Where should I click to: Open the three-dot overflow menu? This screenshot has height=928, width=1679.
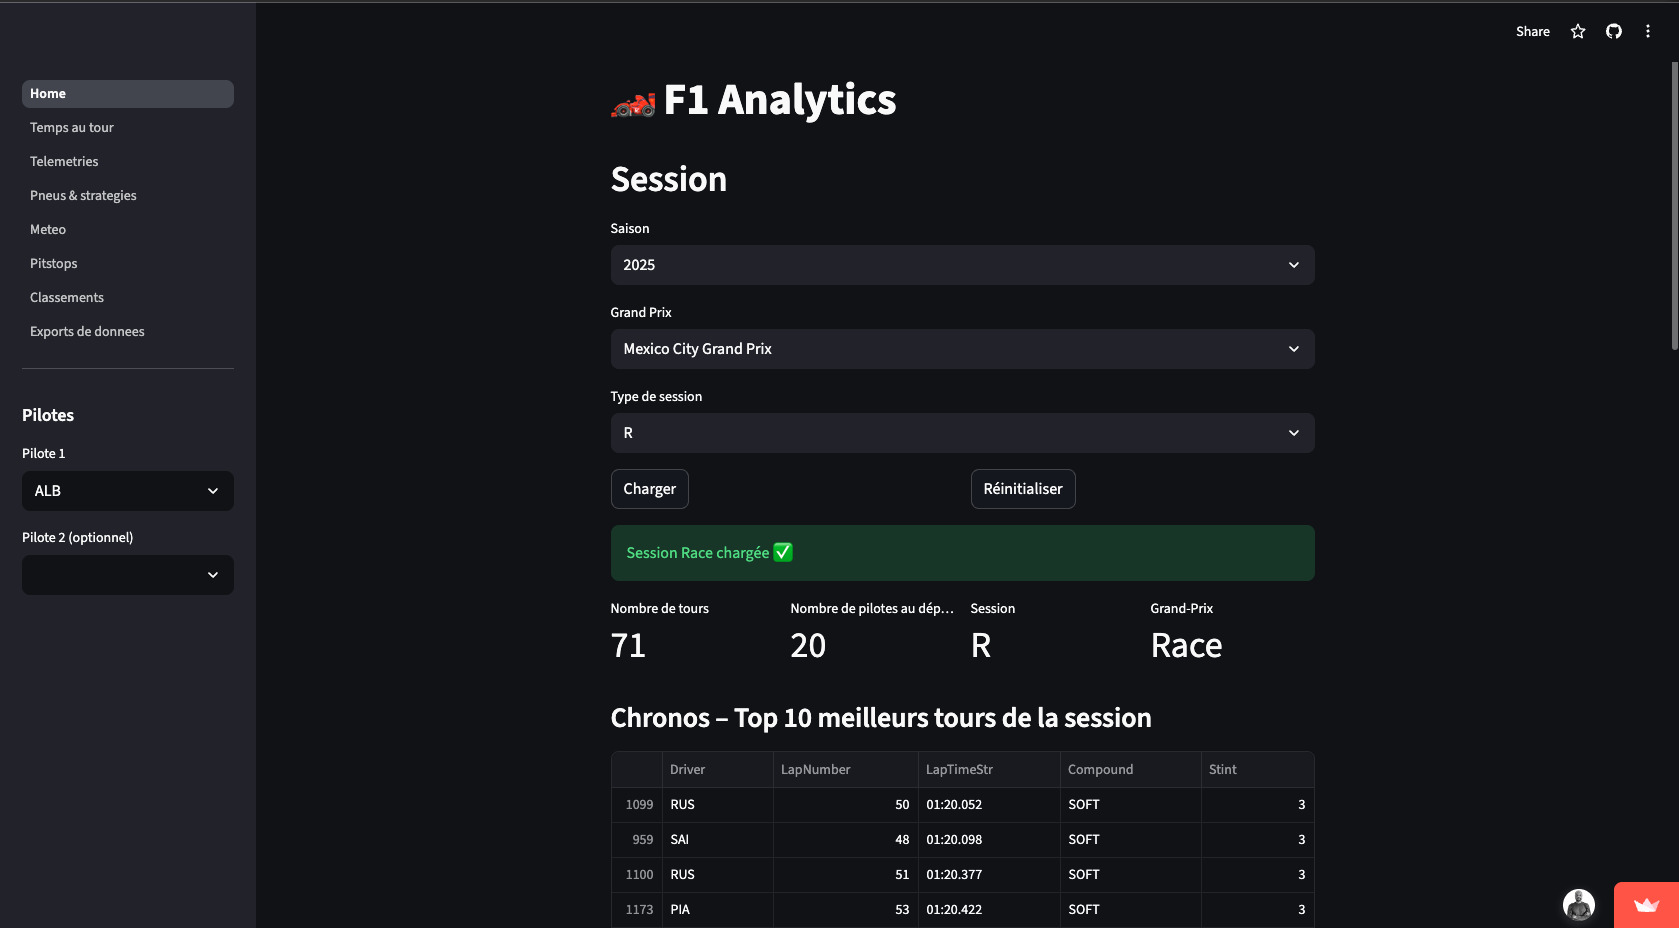coord(1648,31)
